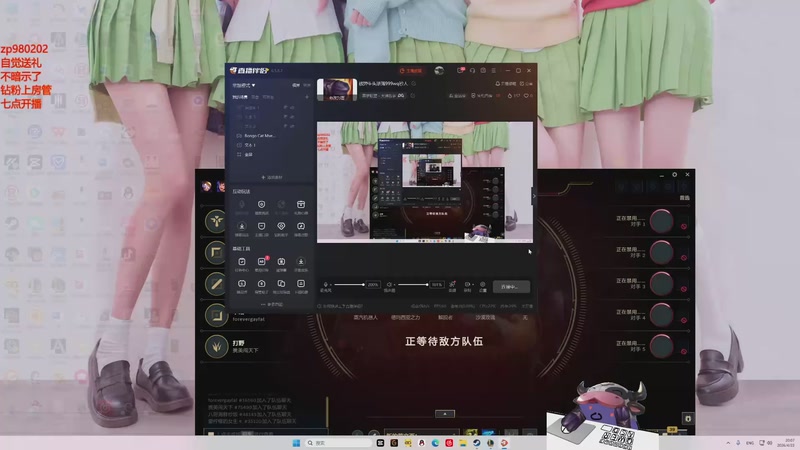The image size is (800, 450).
Task: Click the bell broadcast reminder button
Action: pyautogui.click(x=506, y=83)
